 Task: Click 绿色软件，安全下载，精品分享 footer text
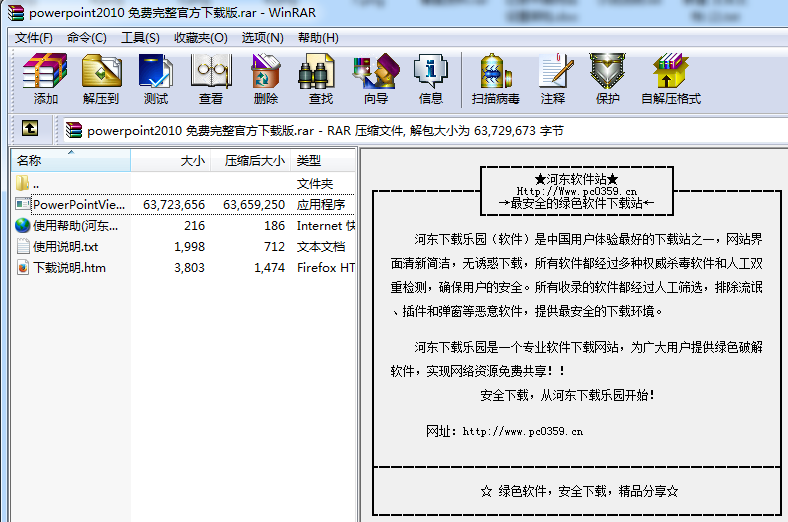pos(579,491)
